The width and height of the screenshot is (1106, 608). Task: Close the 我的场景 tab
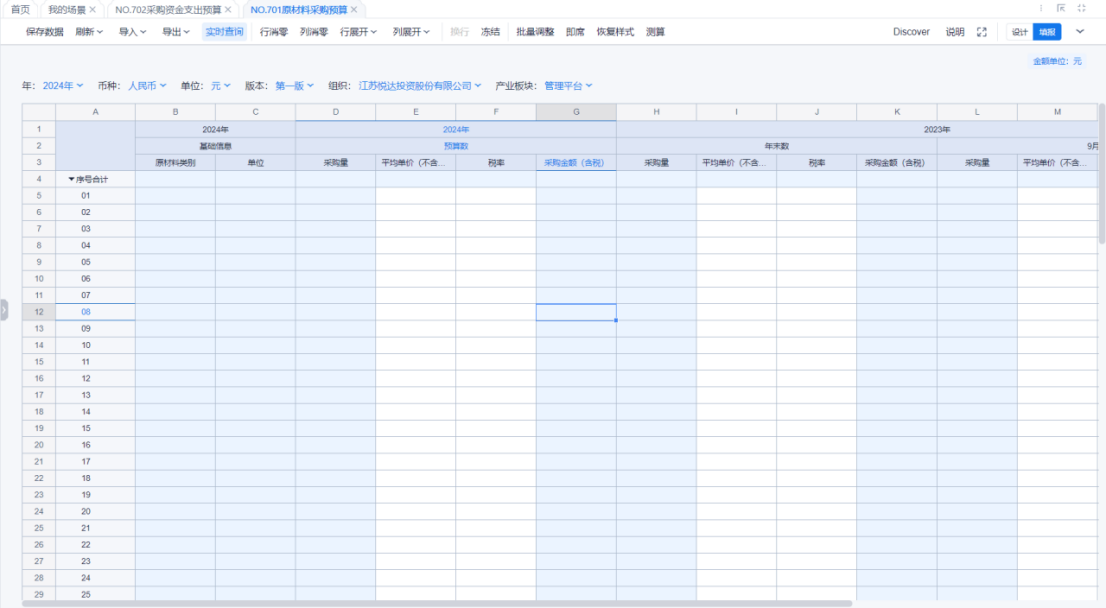[x=93, y=10]
